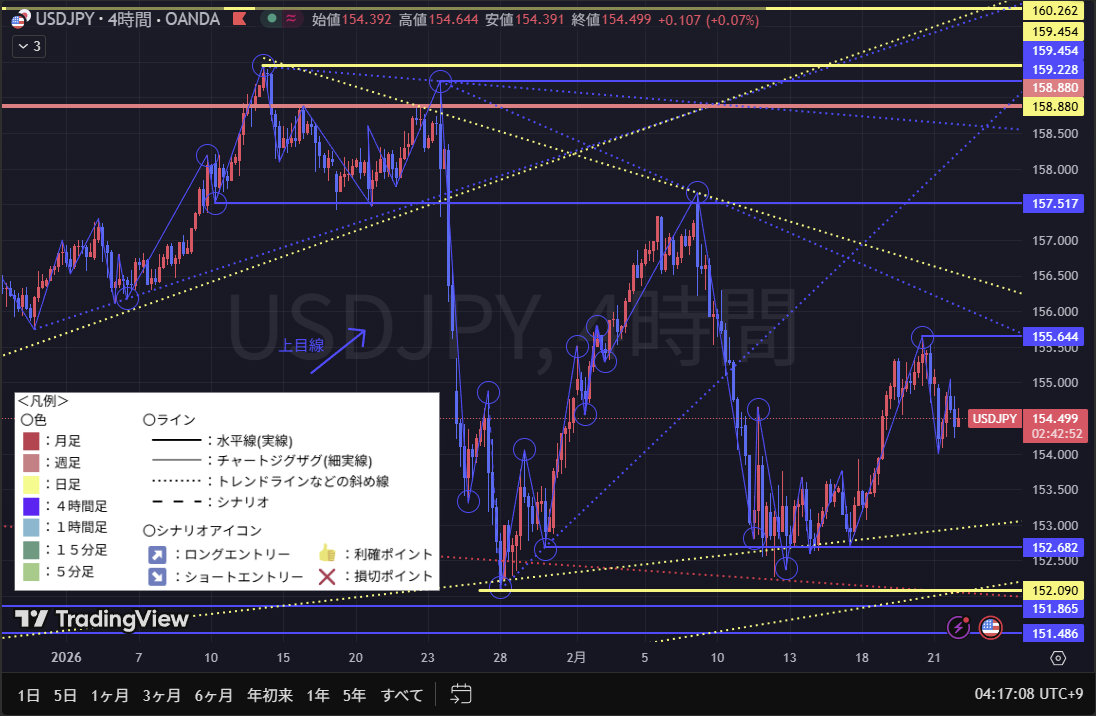Expand the collapsed indicators legend (3)
This screenshot has height=716, width=1096.
28,46
